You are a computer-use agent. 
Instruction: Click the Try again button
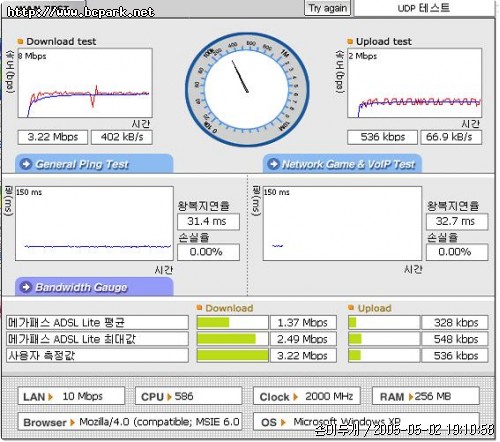[x=327, y=8]
